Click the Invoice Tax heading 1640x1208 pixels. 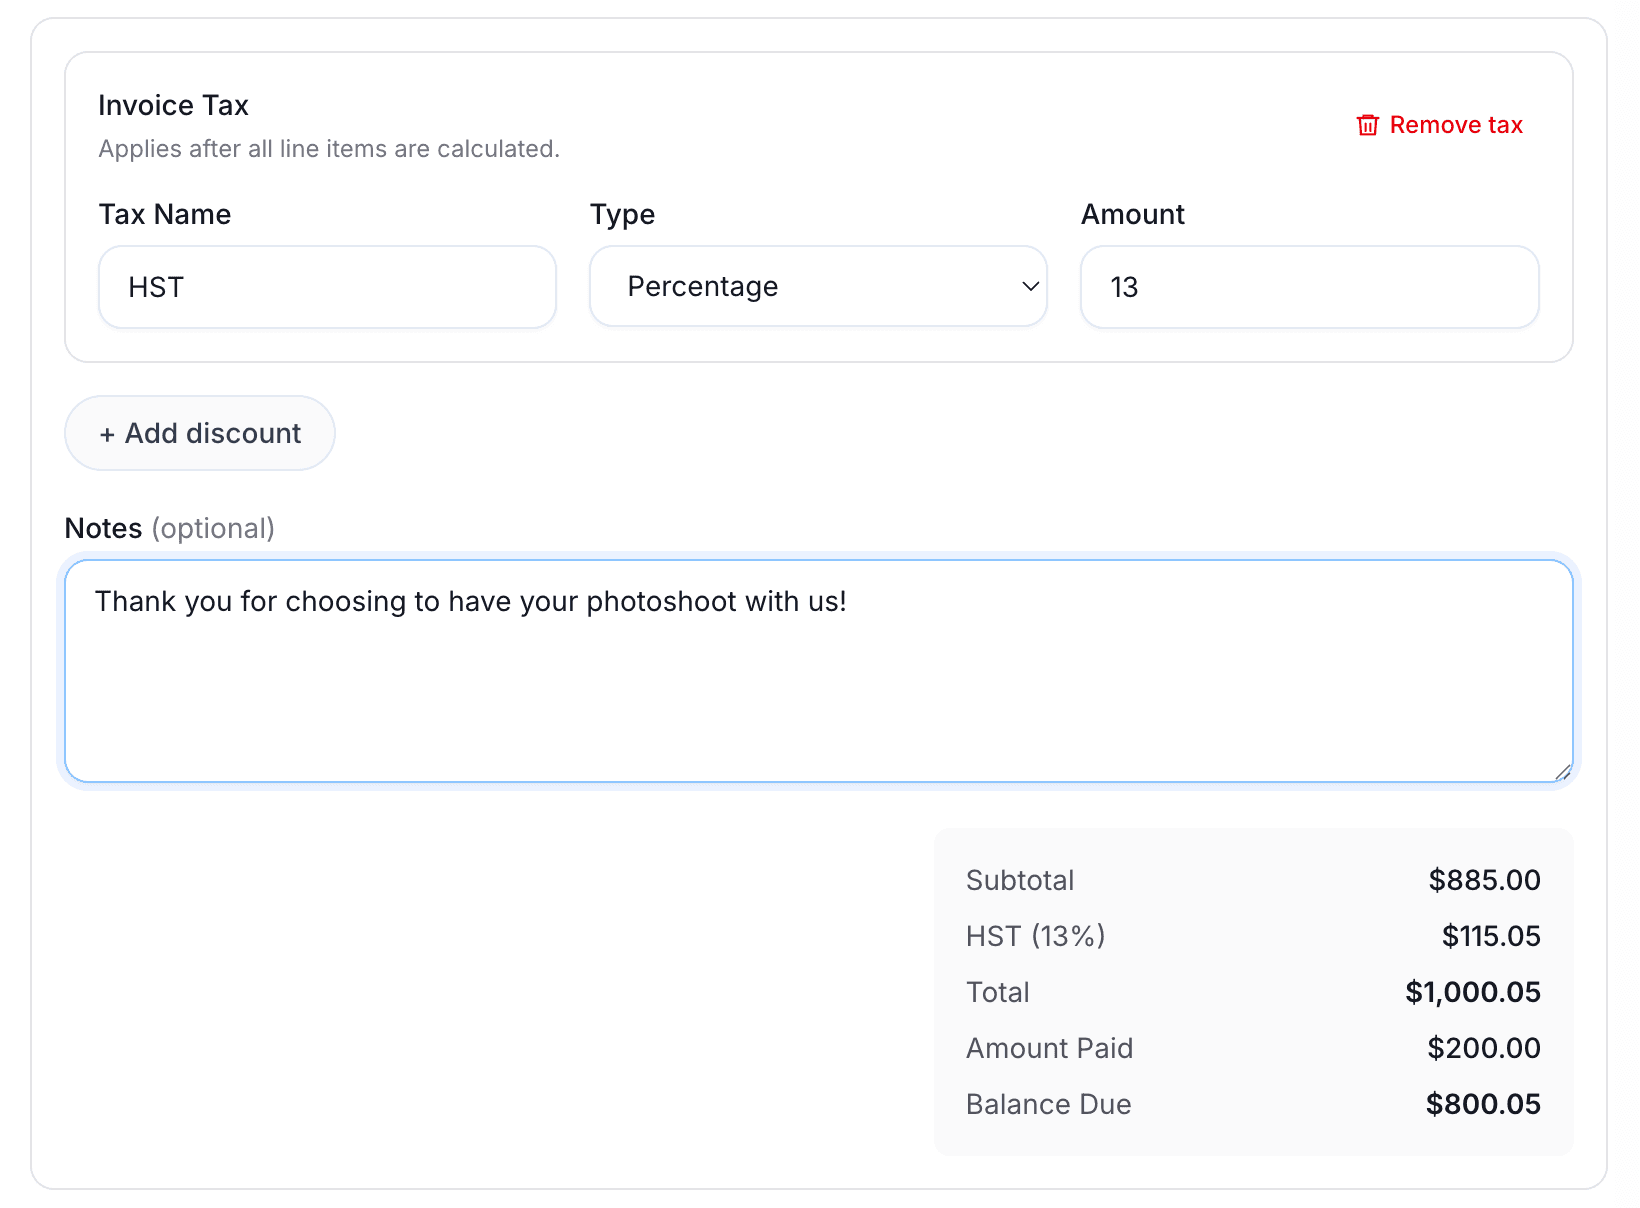173,106
